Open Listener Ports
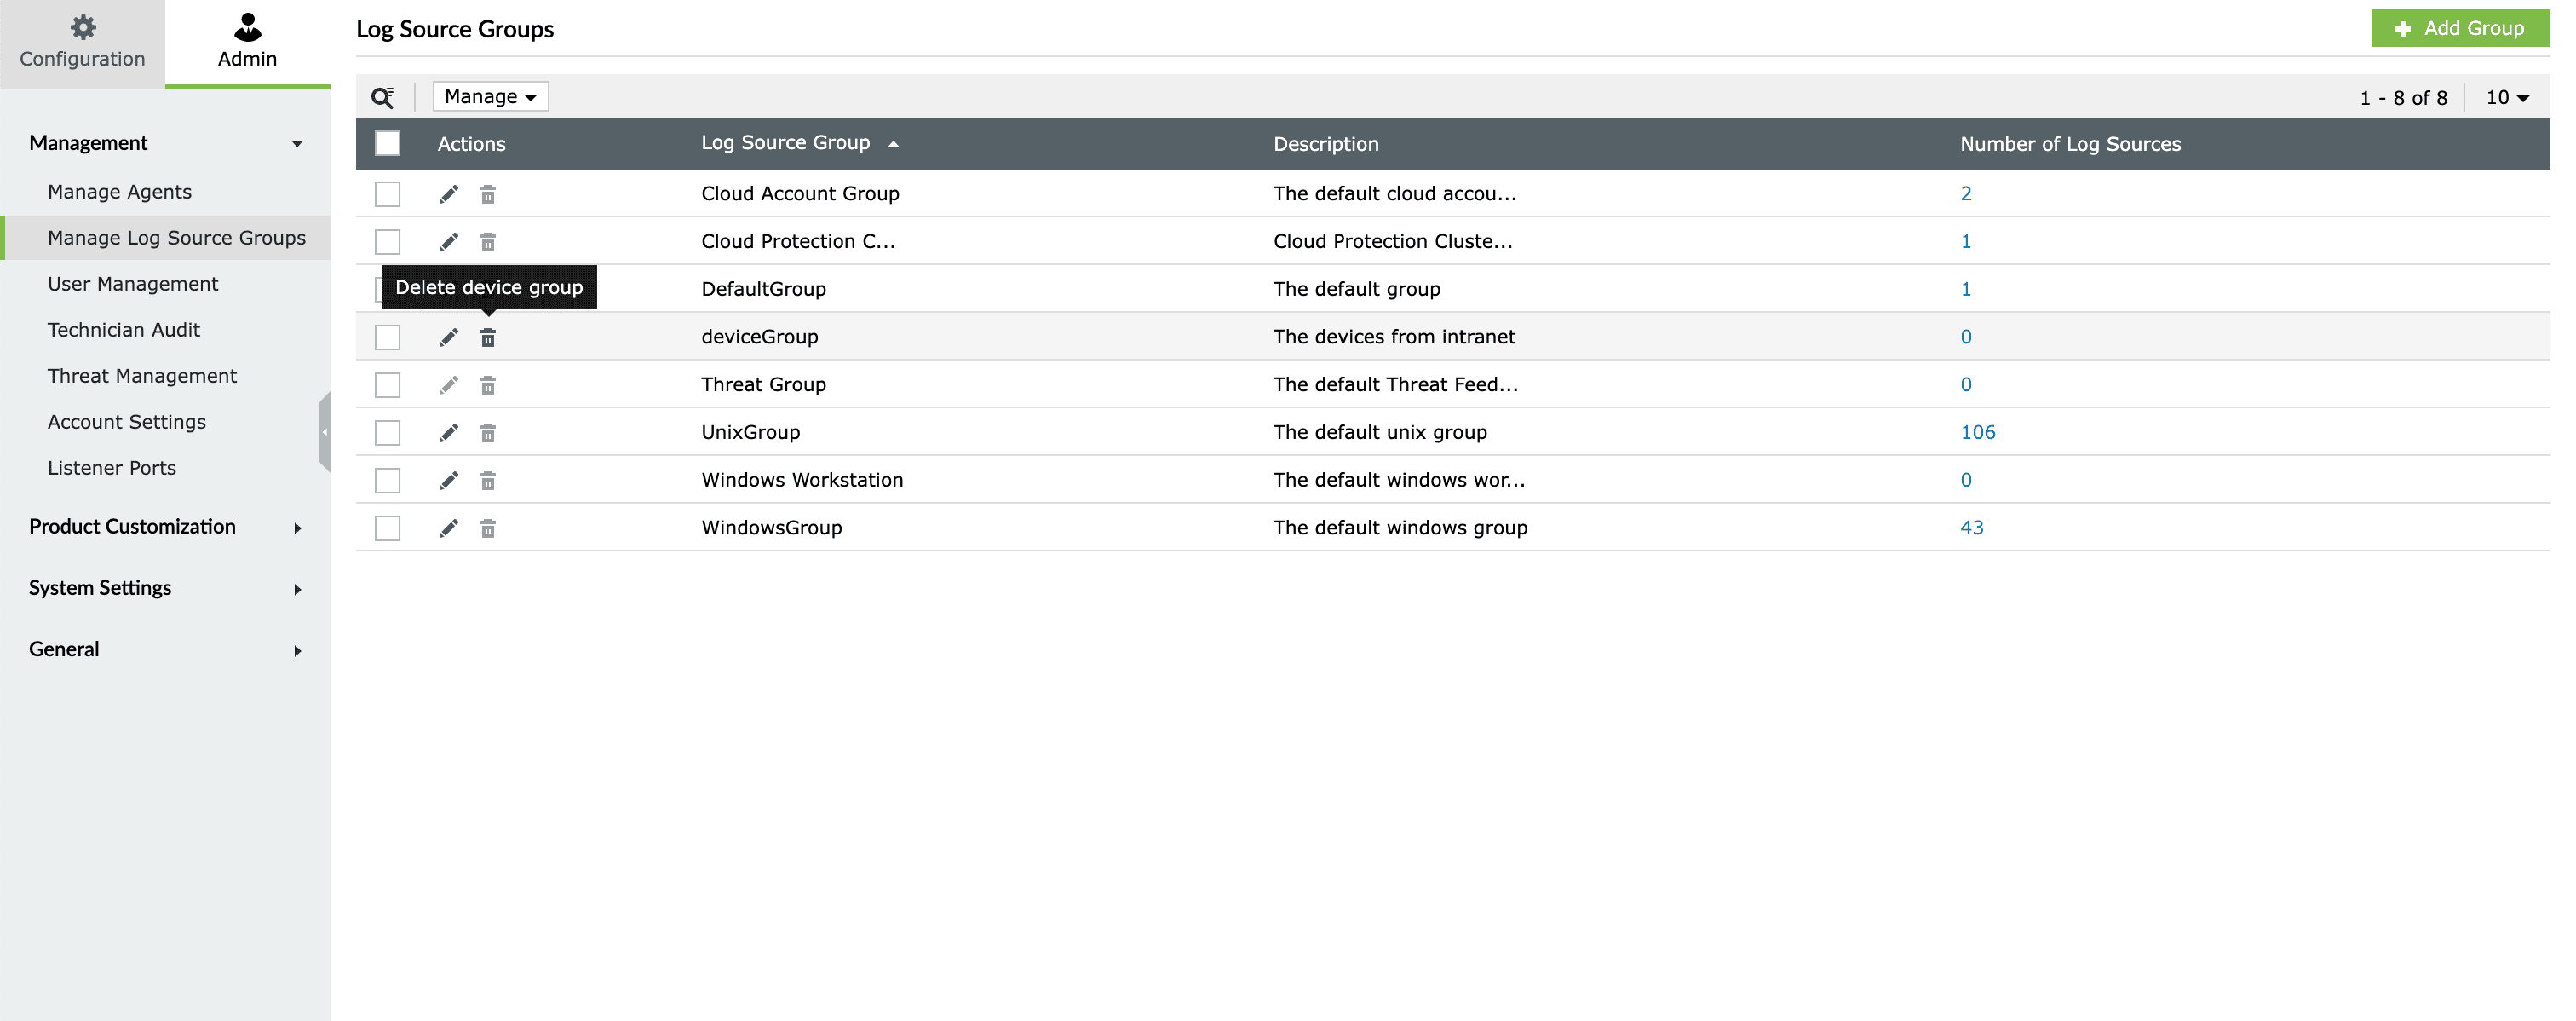The width and height of the screenshot is (2576, 1021). tap(111, 468)
